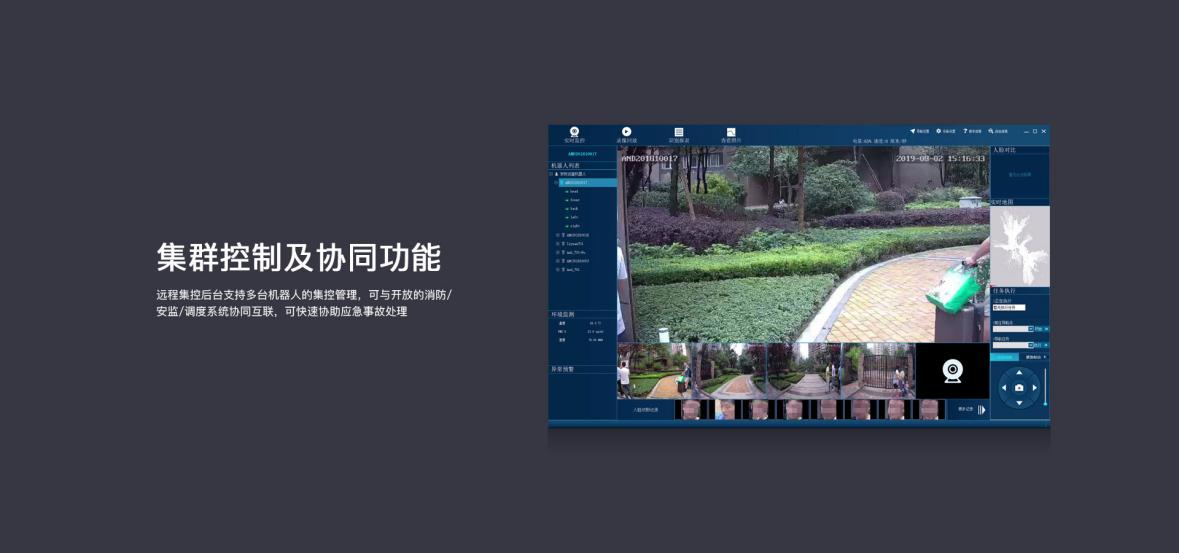This screenshot has height=553, width=1179.
Task: Click the list view icon in top toolbar
Action: pos(678,132)
